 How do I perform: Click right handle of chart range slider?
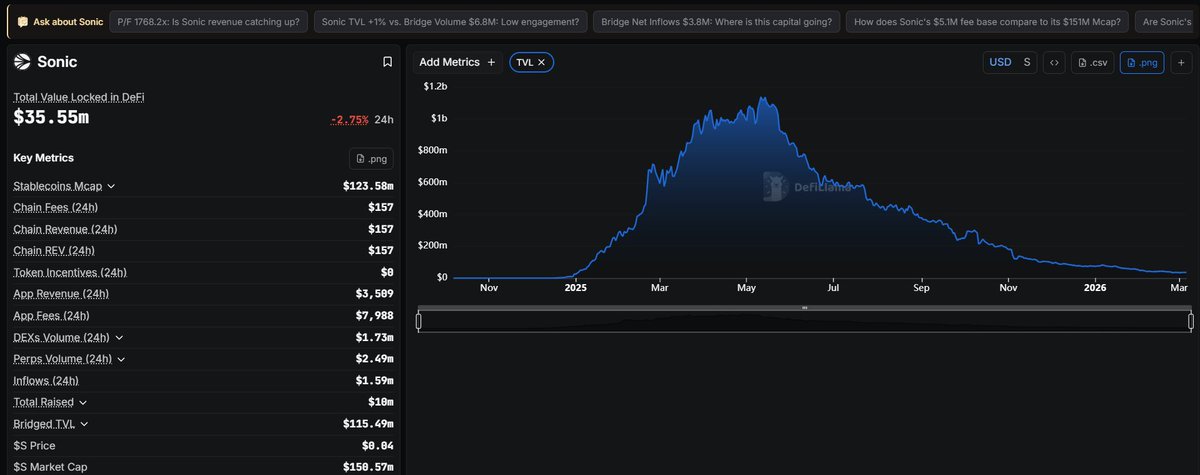tap(1191, 321)
